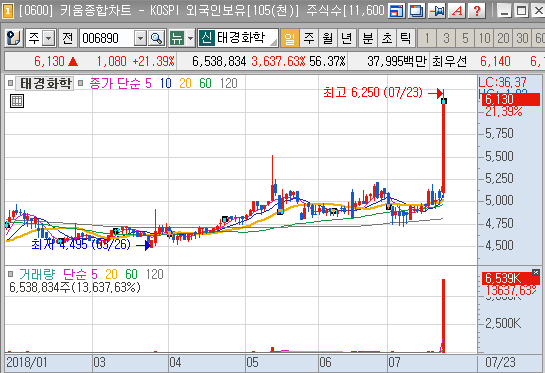Toggle the pin window icon

click(x=437, y=11)
